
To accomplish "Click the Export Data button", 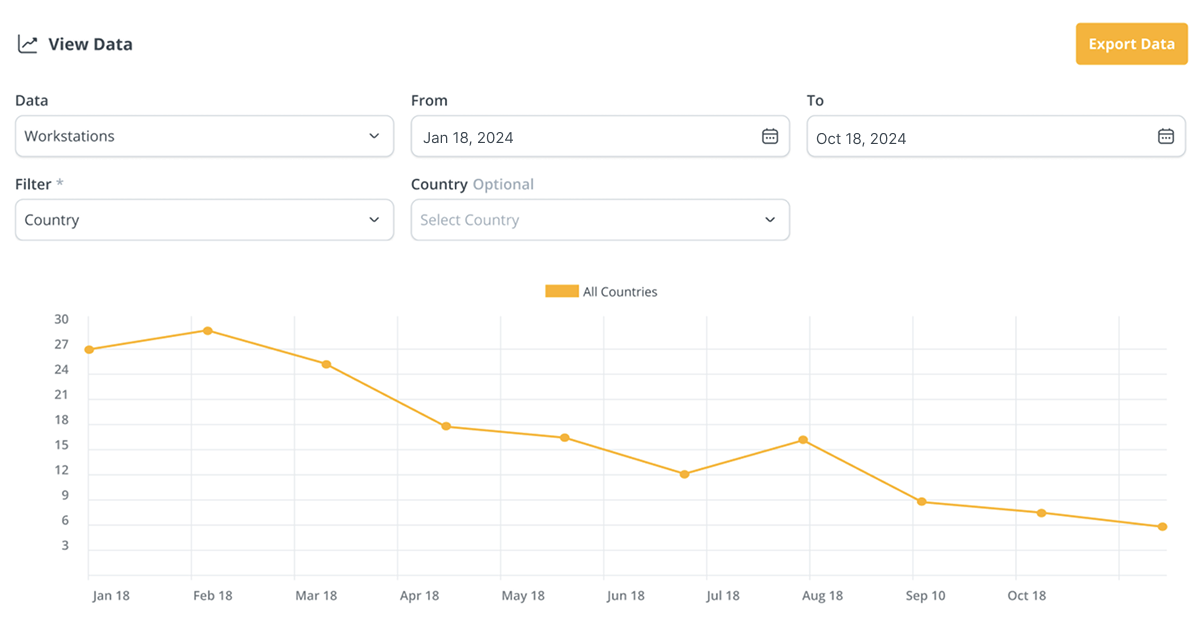I will coord(1130,44).
